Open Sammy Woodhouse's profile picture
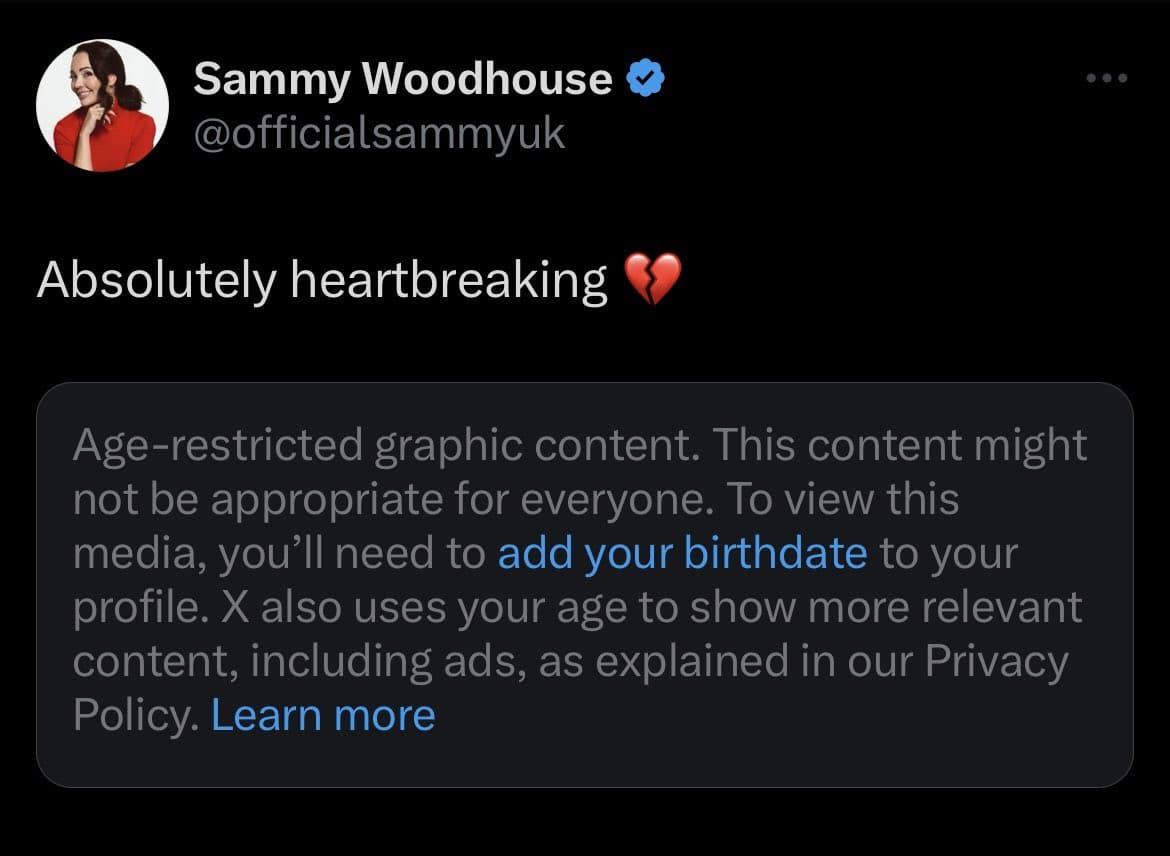Viewport: 1170px width, 856px height. pos(102,105)
